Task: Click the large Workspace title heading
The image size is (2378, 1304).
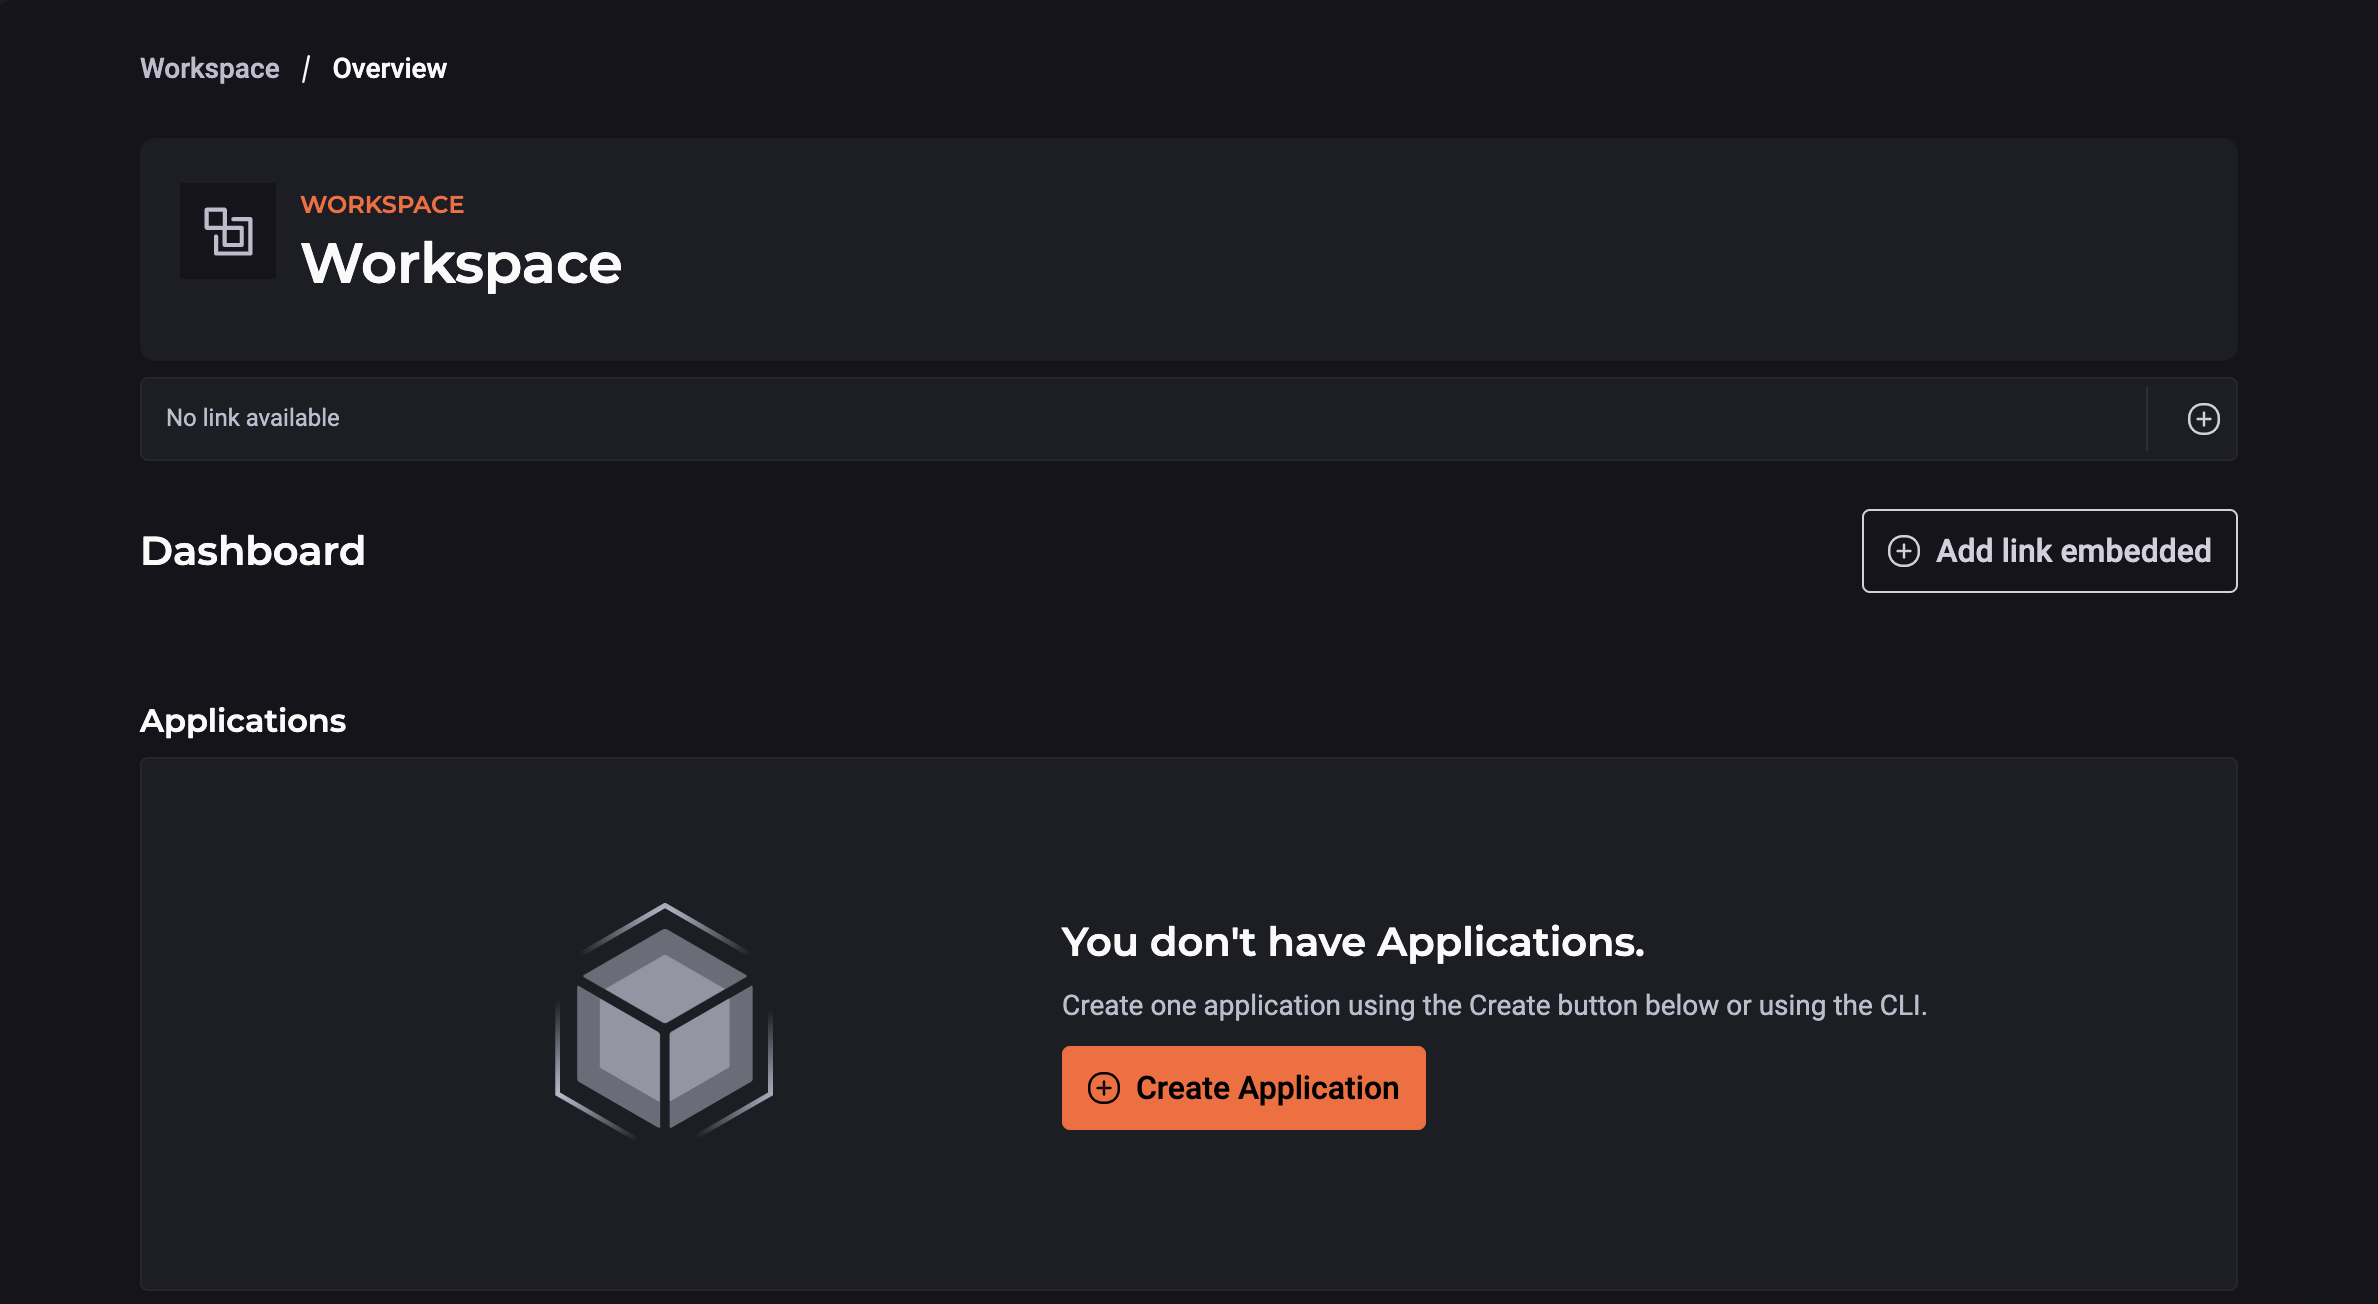Action: click(x=461, y=264)
